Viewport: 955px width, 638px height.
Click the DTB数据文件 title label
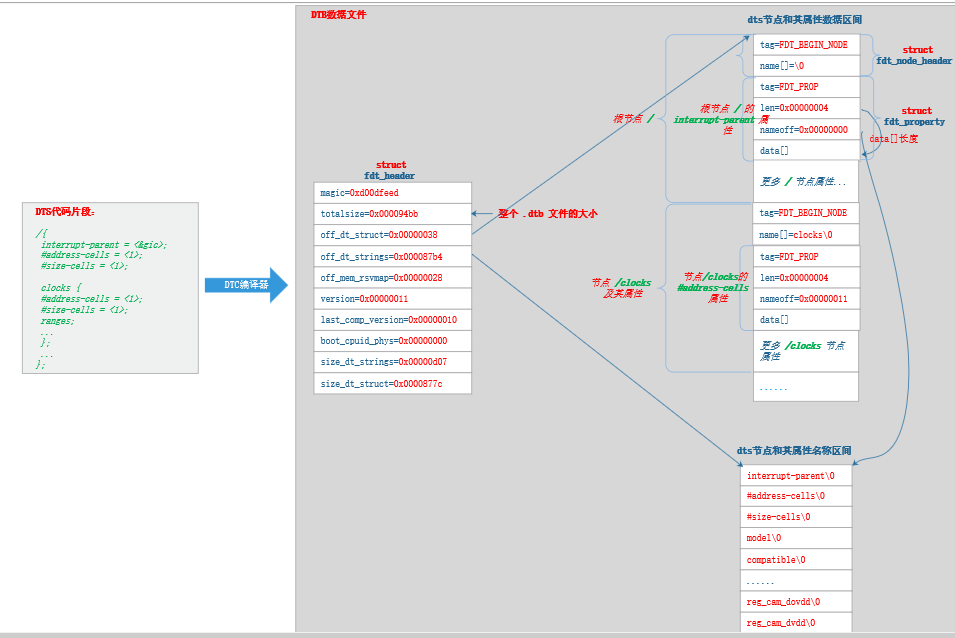point(338,15)
